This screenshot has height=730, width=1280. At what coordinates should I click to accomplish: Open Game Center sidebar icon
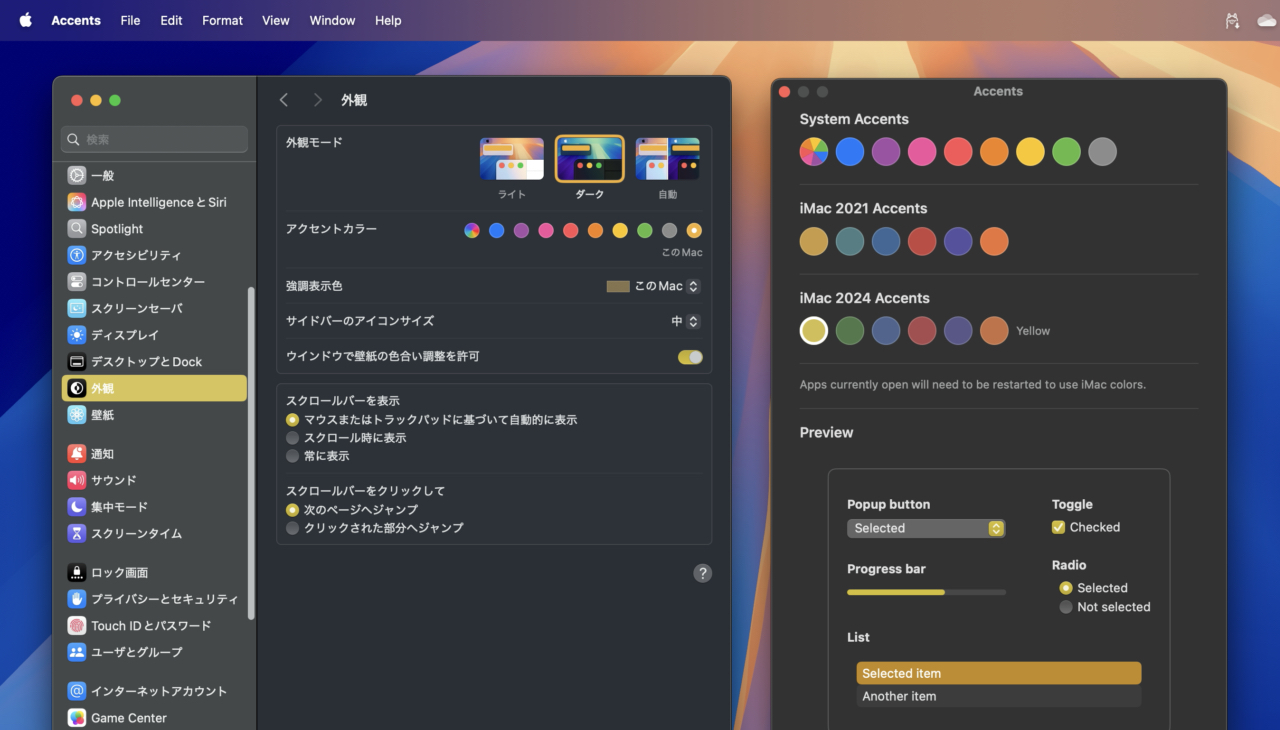point(77,717)
